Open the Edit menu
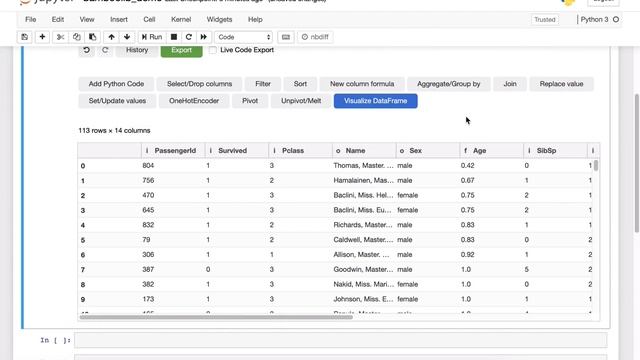Viewport: 640px width, 360px height. coord(58,20)
